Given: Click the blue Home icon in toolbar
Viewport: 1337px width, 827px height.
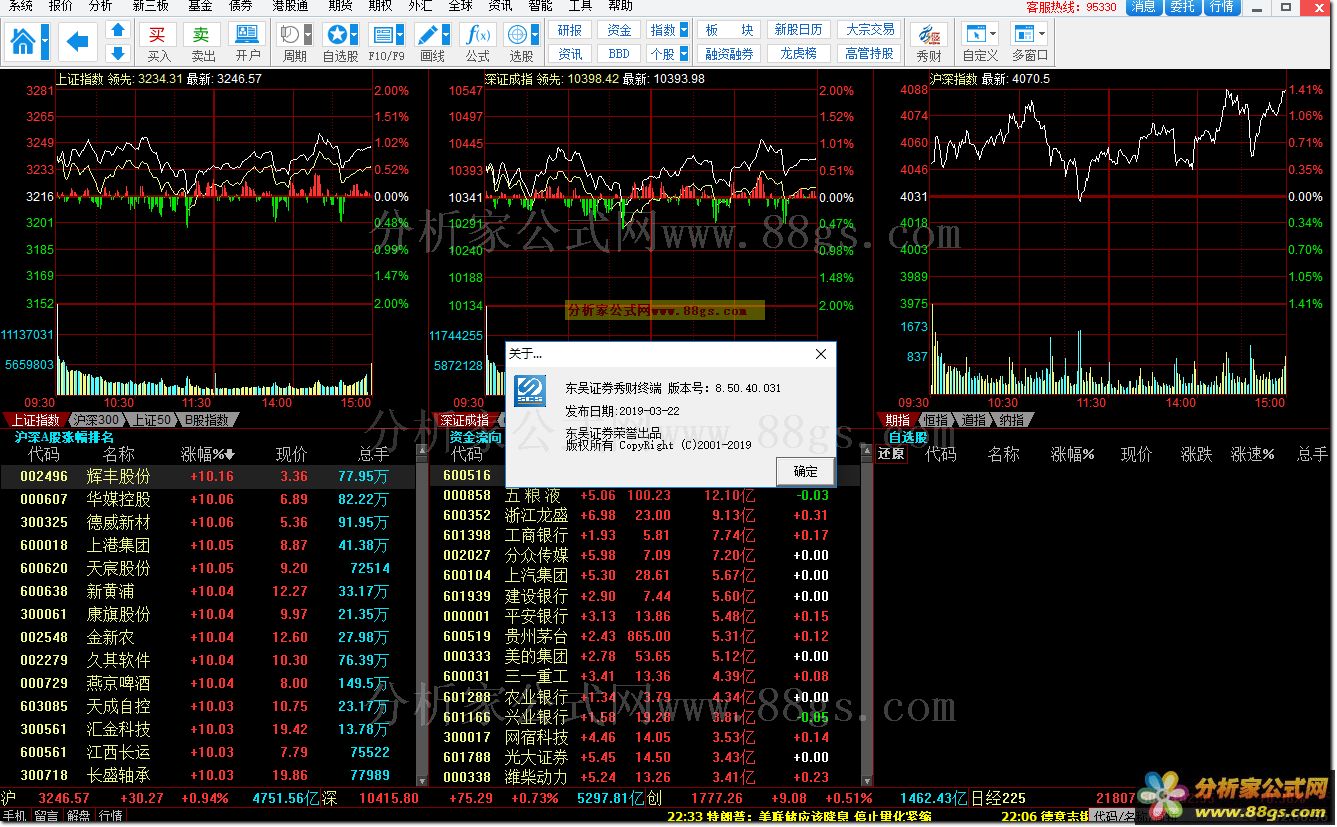Looking at the screenshot, I should pos(23,42).
